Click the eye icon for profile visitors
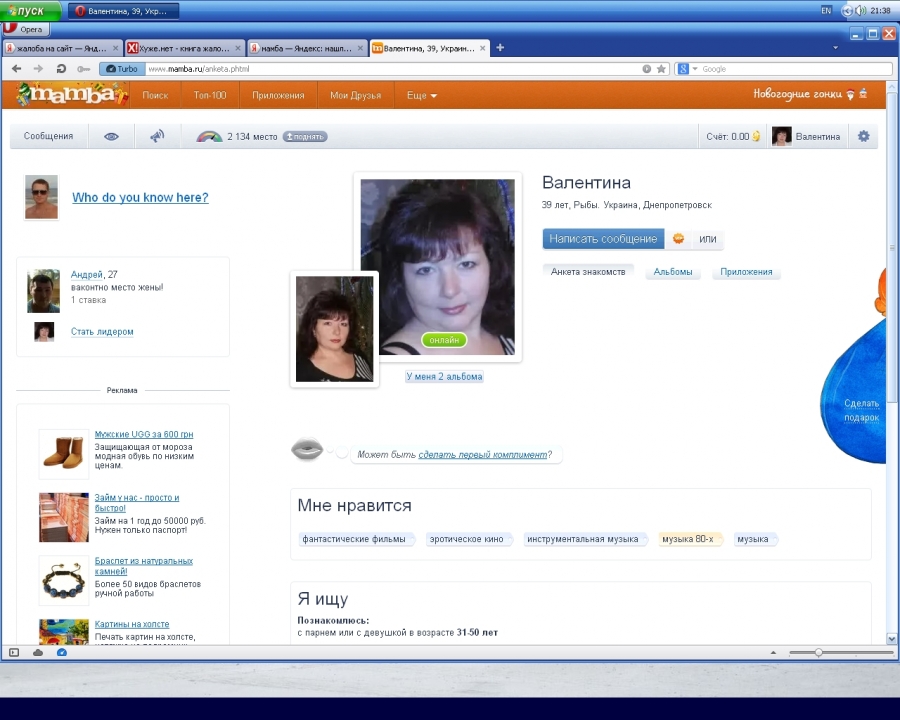900x720 pixels. 111,136
